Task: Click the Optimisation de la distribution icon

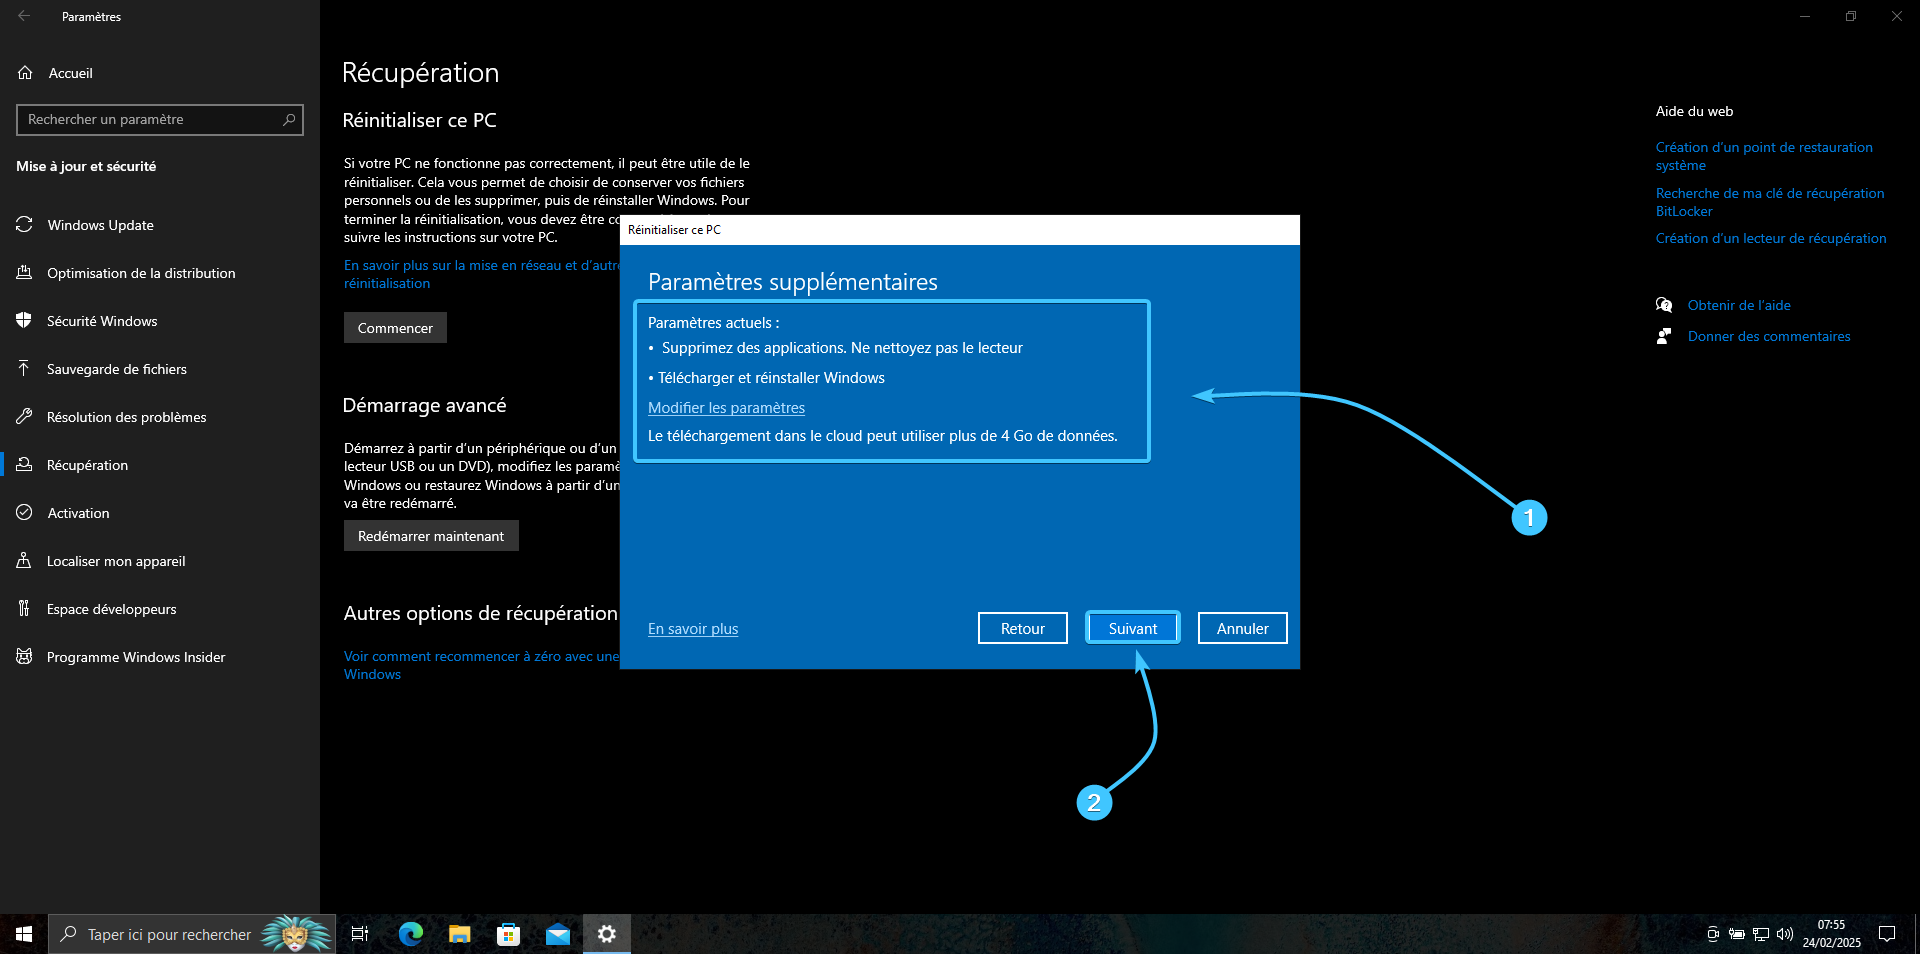Action: pos(25,273)
